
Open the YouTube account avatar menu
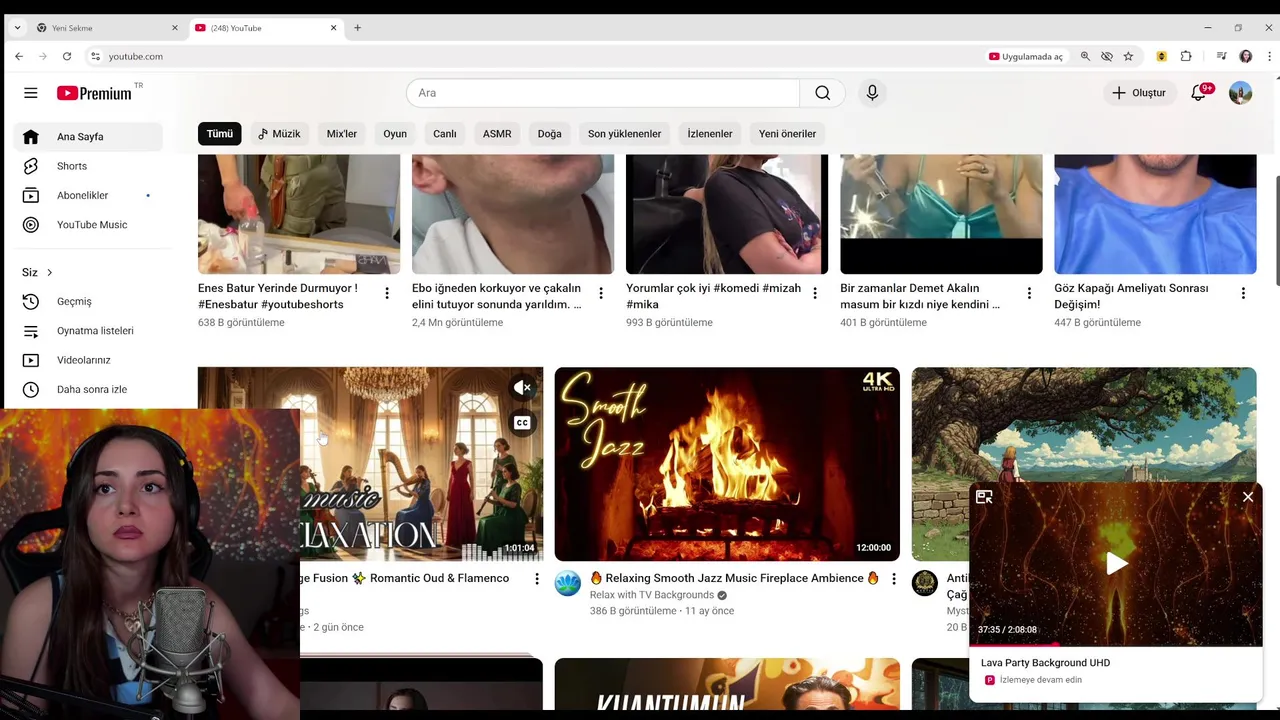tap(1240, 93)
